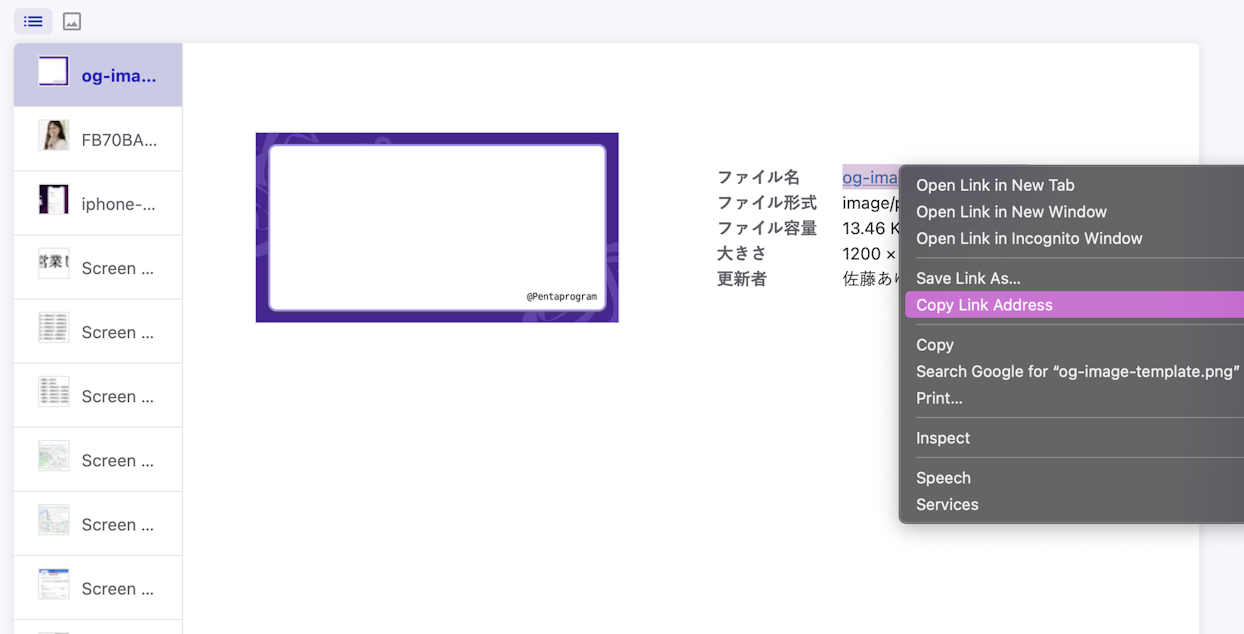
Task: Click og-image file name link
Action: tap(871, 177)
